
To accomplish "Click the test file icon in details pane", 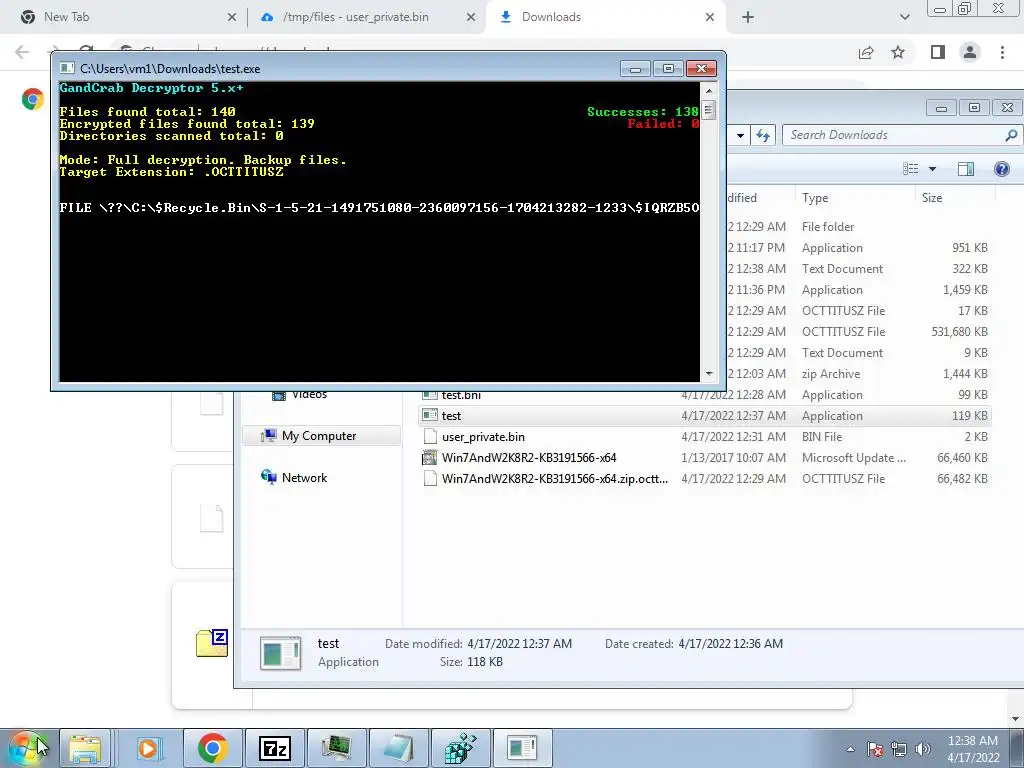I will (281, 653).
